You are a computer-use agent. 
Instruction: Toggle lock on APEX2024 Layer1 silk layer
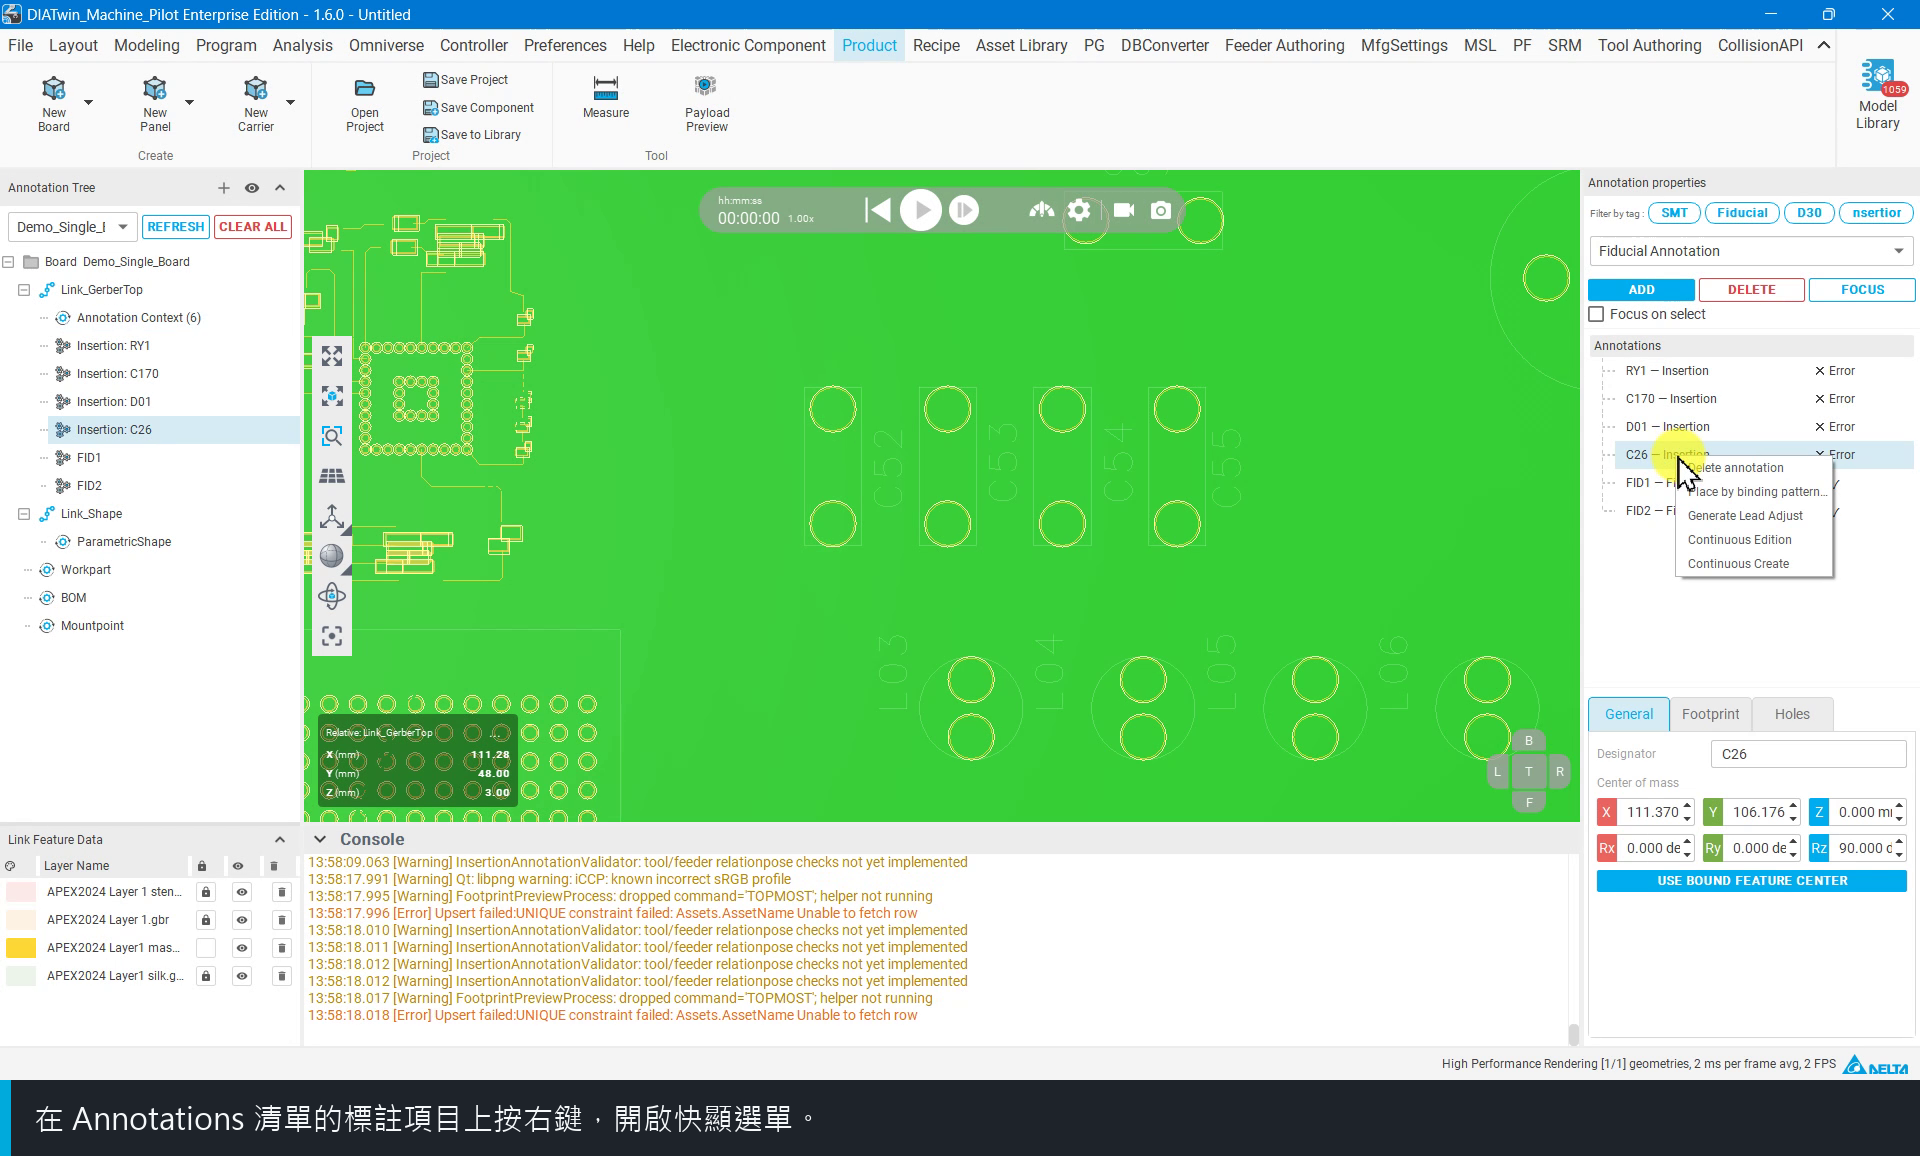point(206,976)
